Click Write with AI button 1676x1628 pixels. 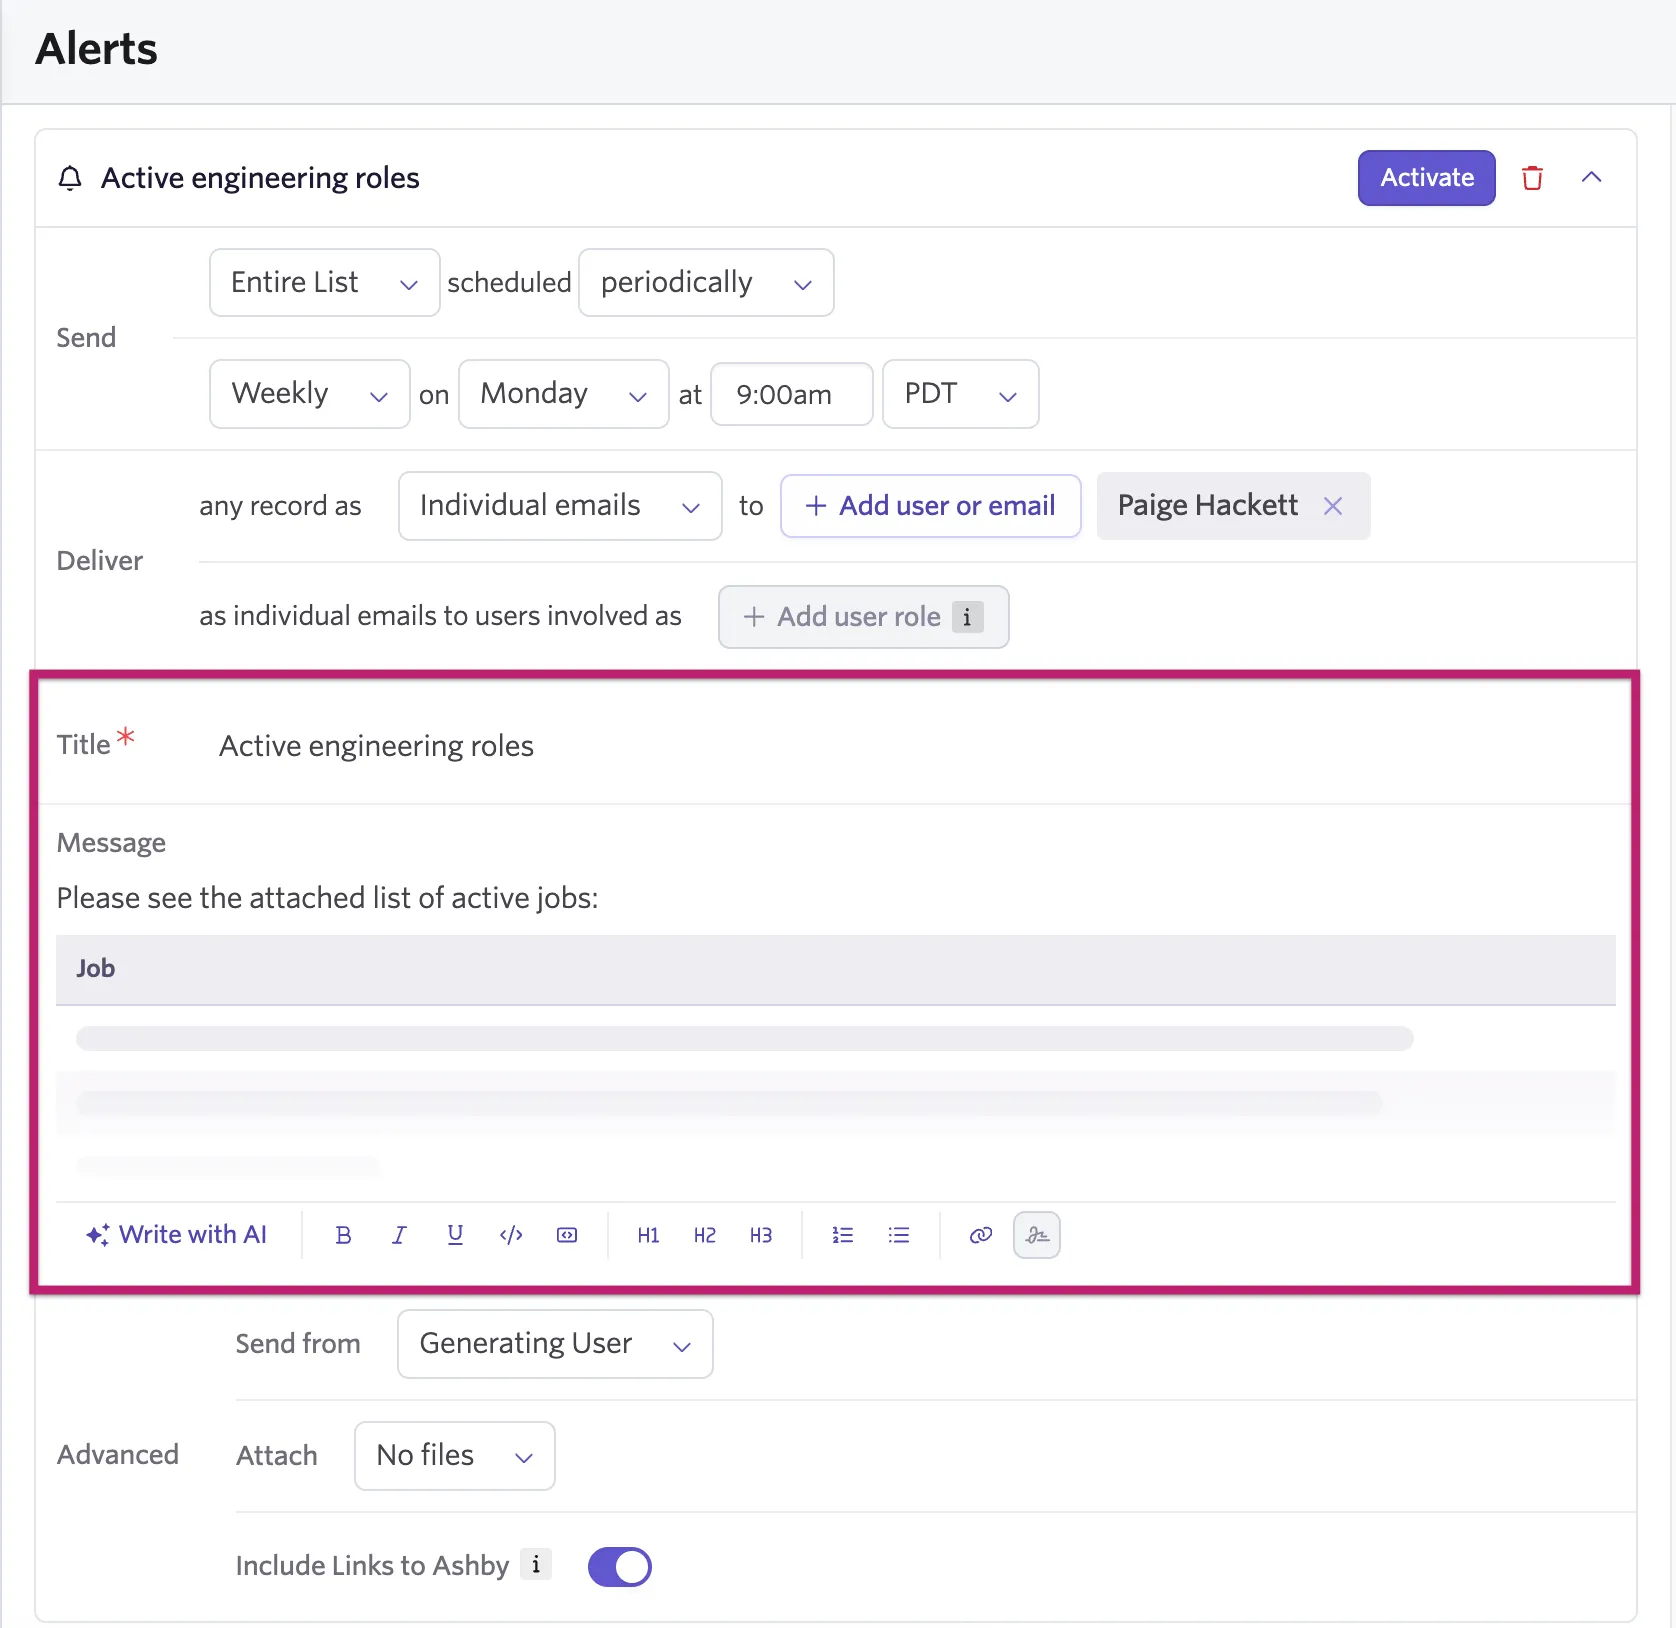pyautogui.click(x=177, y=1235)
